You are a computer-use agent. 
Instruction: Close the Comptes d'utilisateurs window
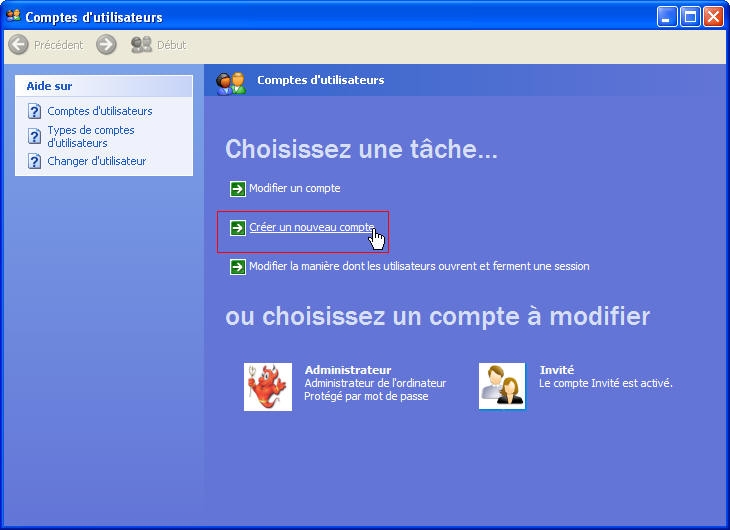point(713,17)
